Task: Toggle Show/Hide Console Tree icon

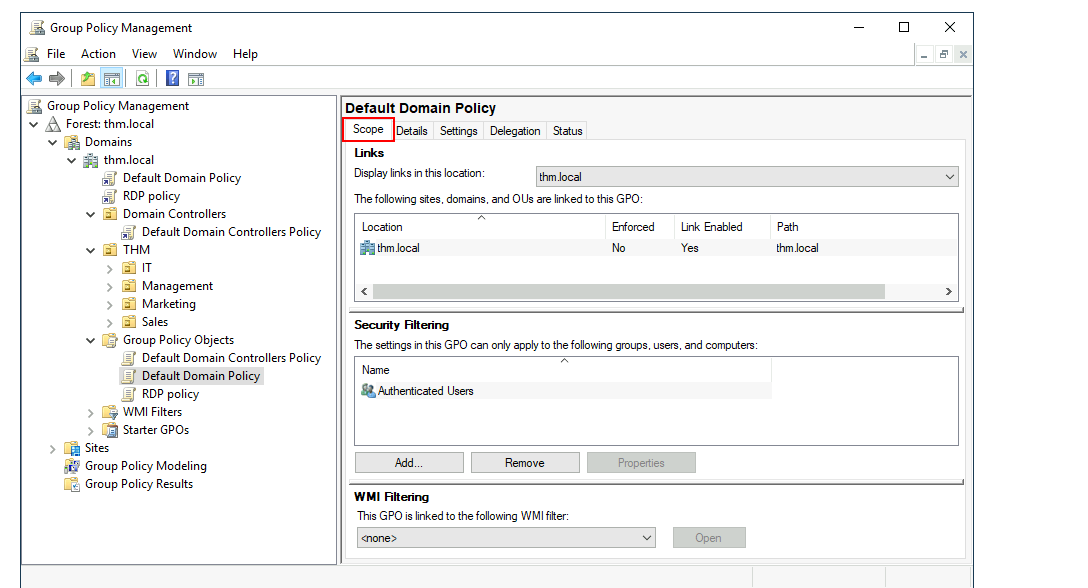Action: 112,78
